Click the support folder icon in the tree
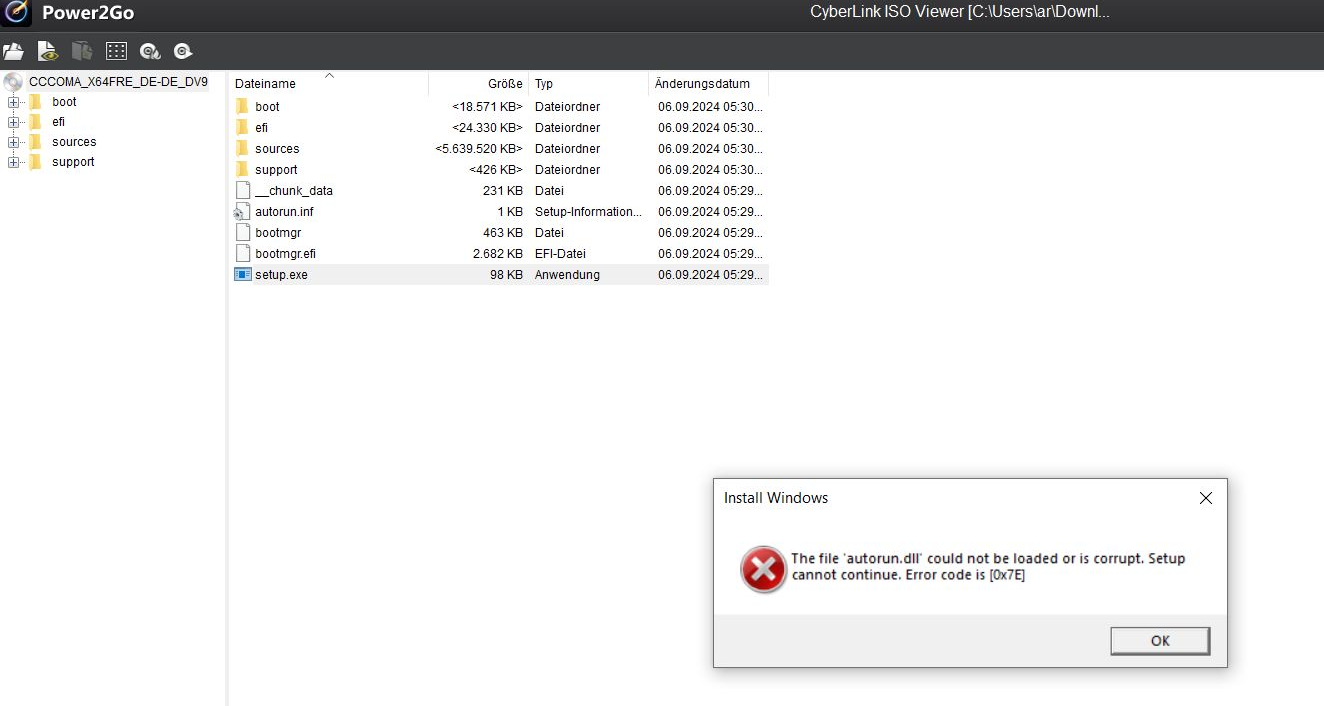Image resolution: width=1324 pixels, height=706 pixels. [x=36, y=162]
